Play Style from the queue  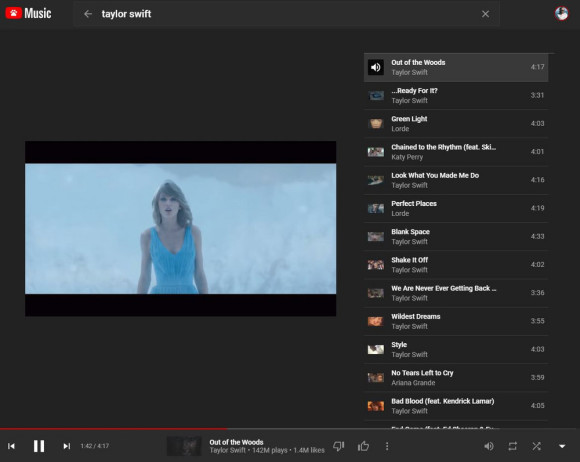click(x=456, y=350)
